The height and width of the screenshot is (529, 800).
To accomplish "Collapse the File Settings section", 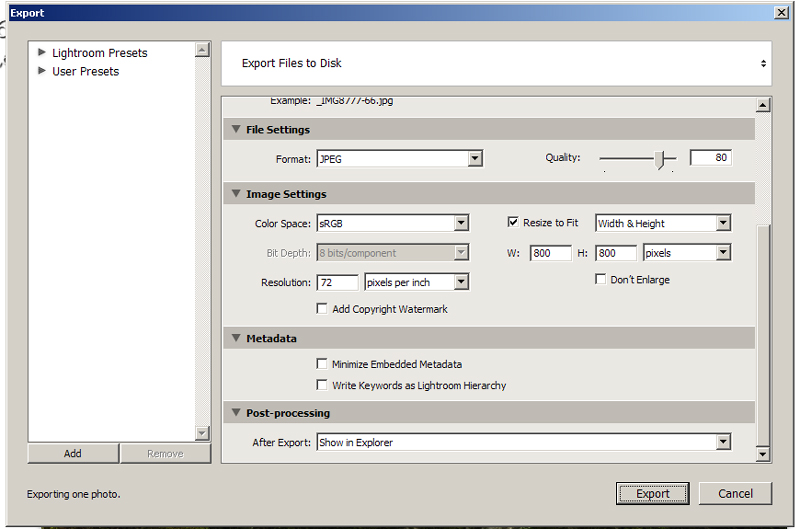I will click(236, 129).
